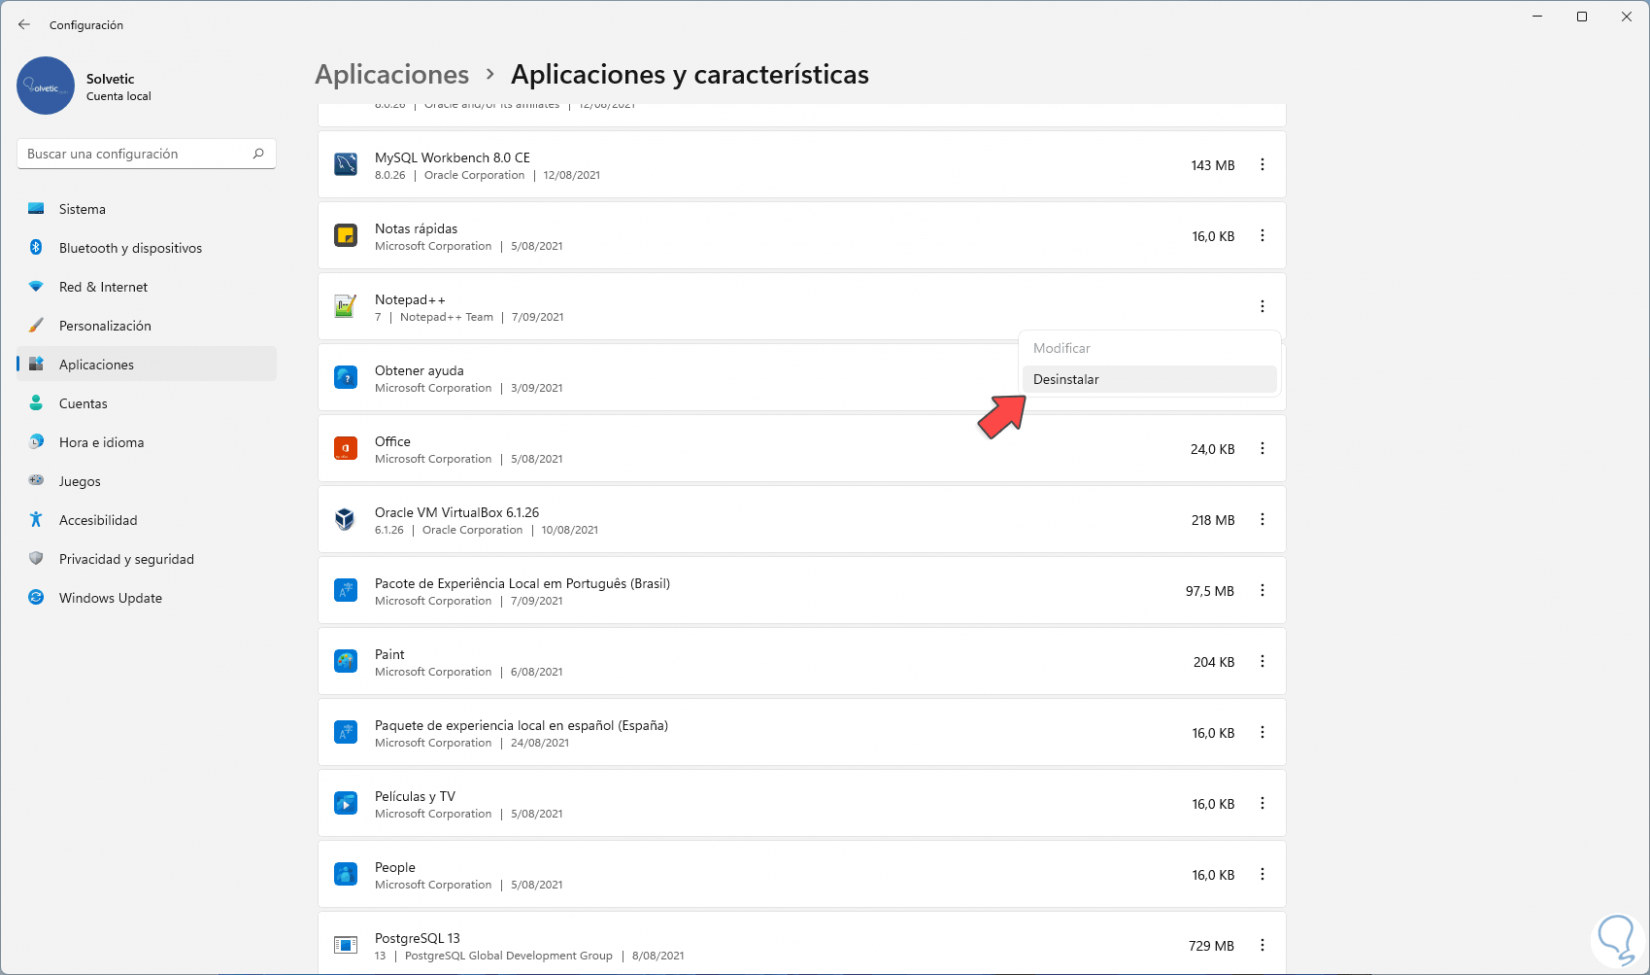This screenshot has width=1650, height=975.
Task: Click the Películas y TV app icon
Action: (x=346, y=804)
